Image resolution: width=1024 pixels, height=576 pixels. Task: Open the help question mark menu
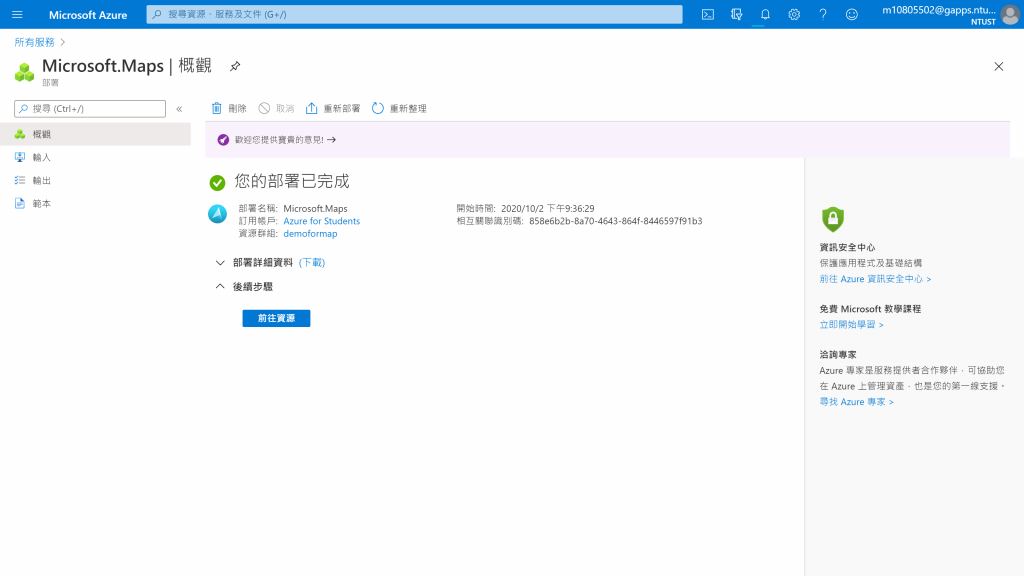click(x=823, y=14)
